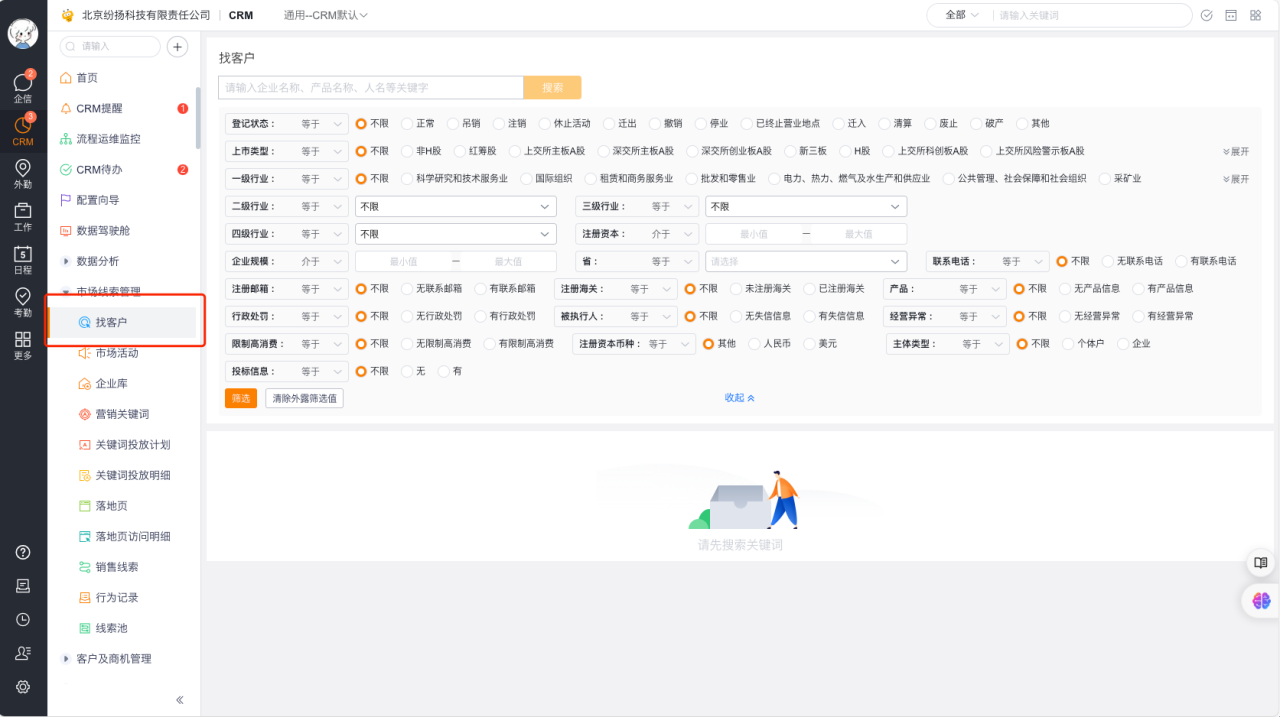Select 吊销 radio for 登记状态
1280x717 pixels.
click(x=453, y=124)
